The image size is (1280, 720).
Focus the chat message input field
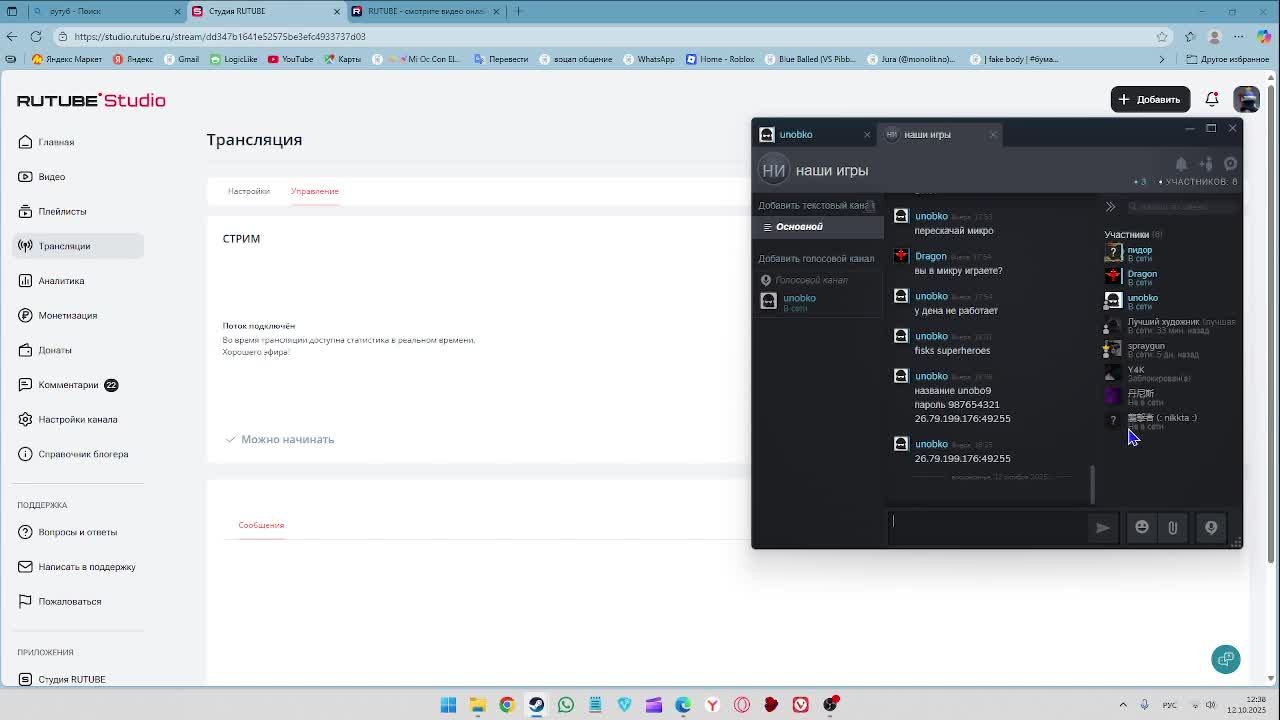[987, 527]
